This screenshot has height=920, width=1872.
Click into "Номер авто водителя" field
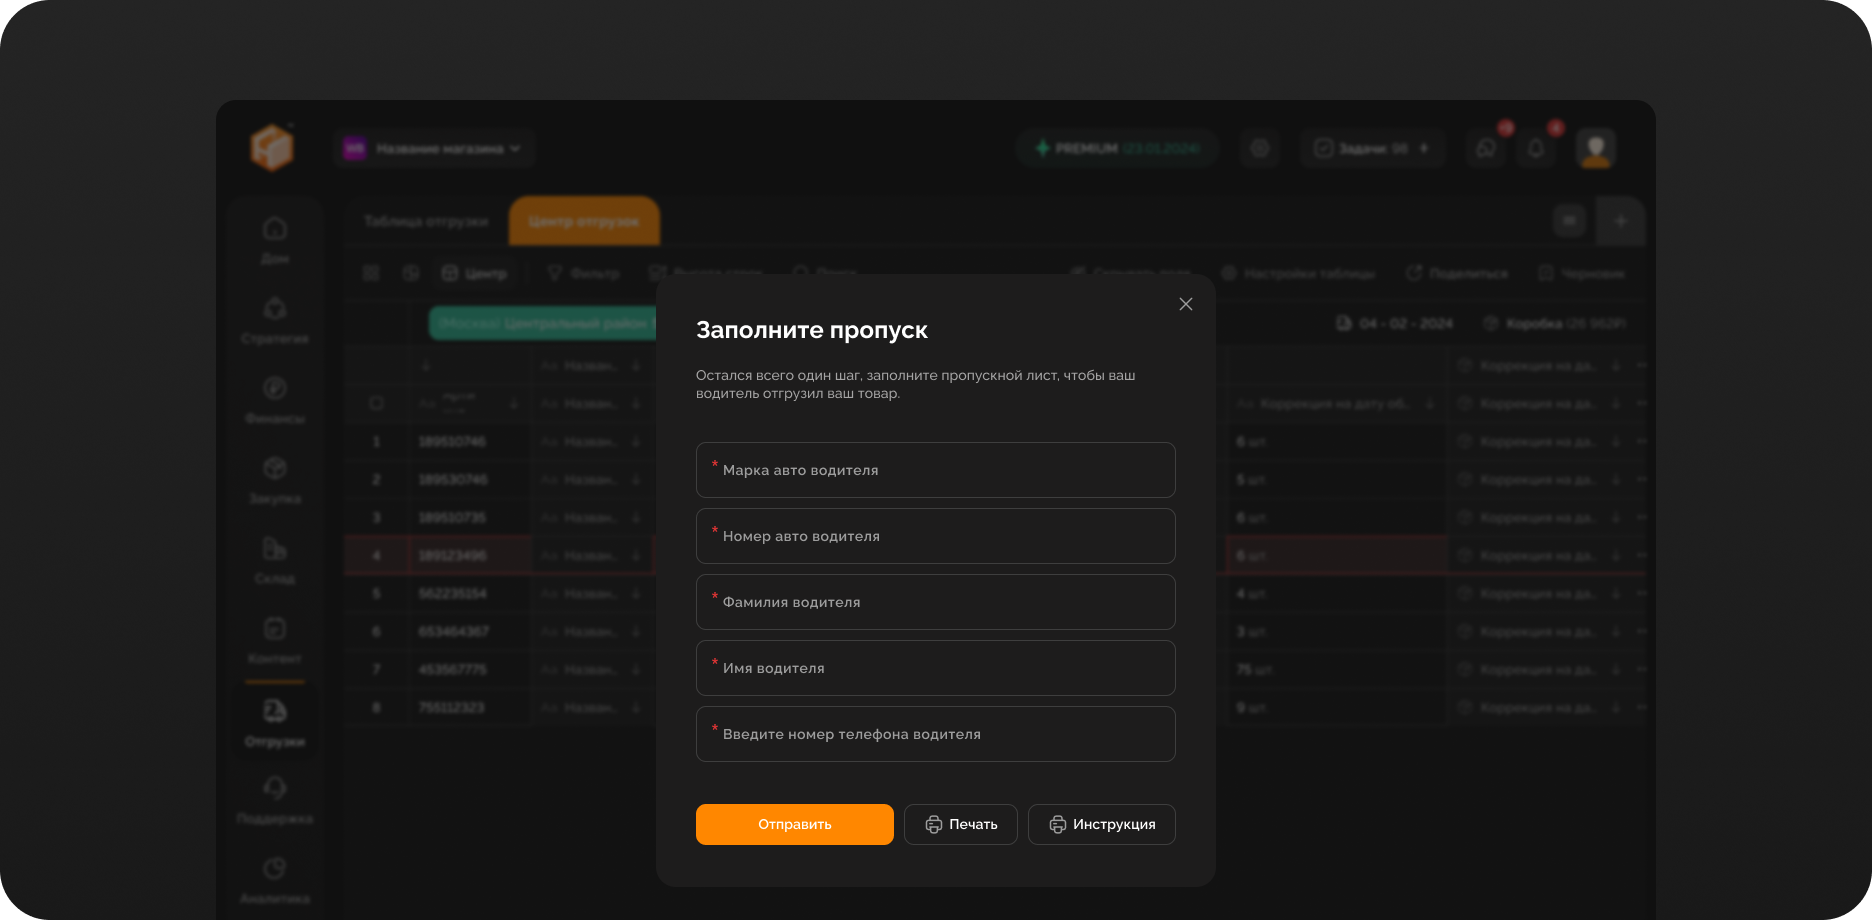[x=935, y=536]
